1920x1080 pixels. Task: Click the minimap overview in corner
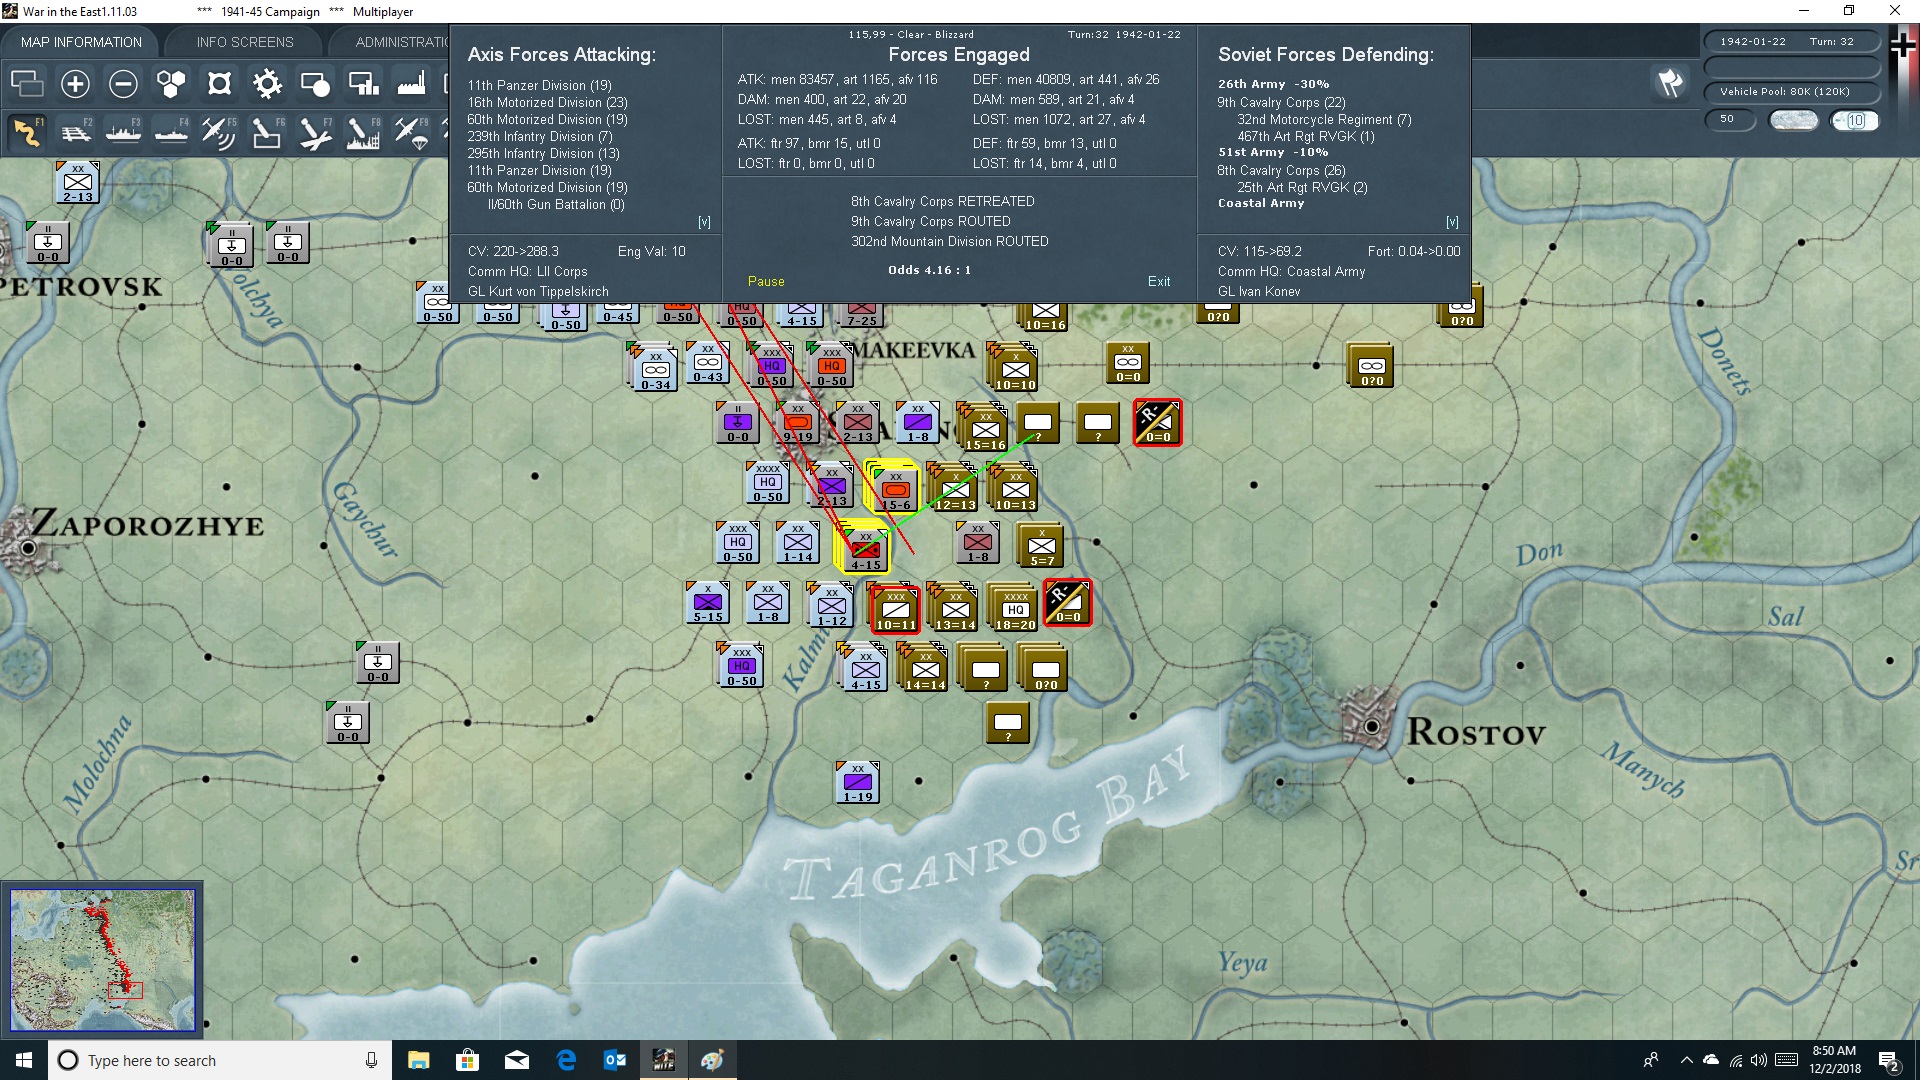pyautogui.click(x=103, y=961)
